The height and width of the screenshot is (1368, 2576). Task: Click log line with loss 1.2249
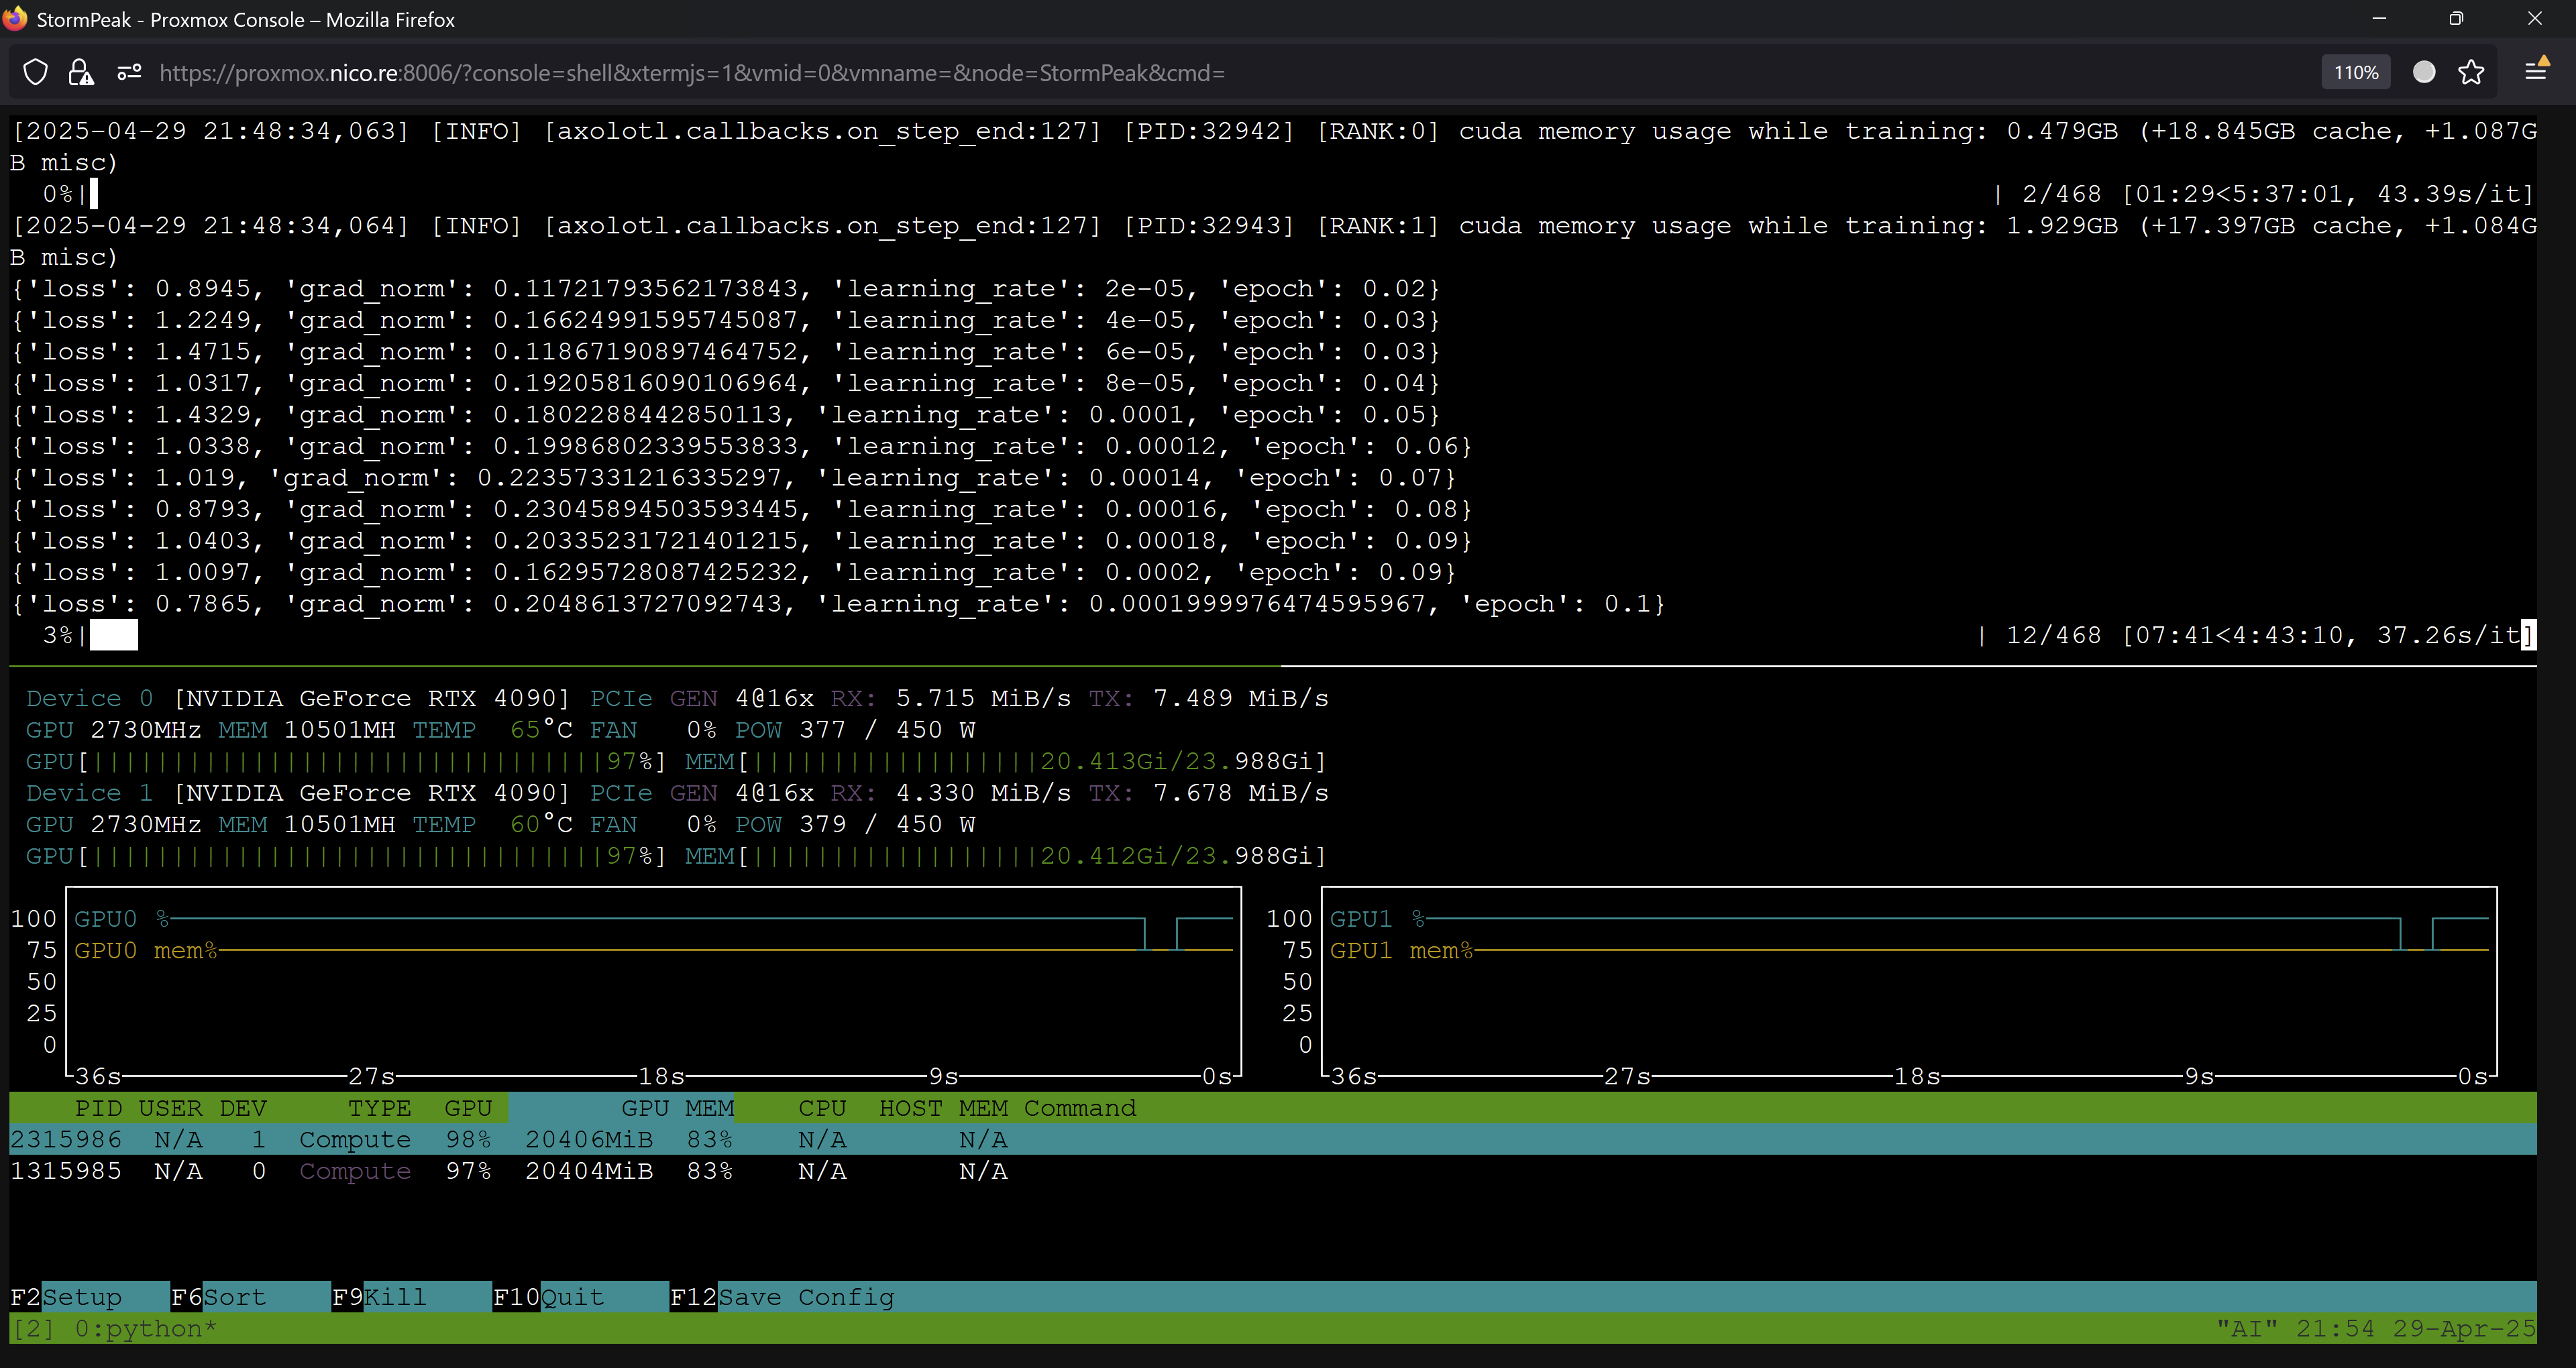tap(725, 320)
